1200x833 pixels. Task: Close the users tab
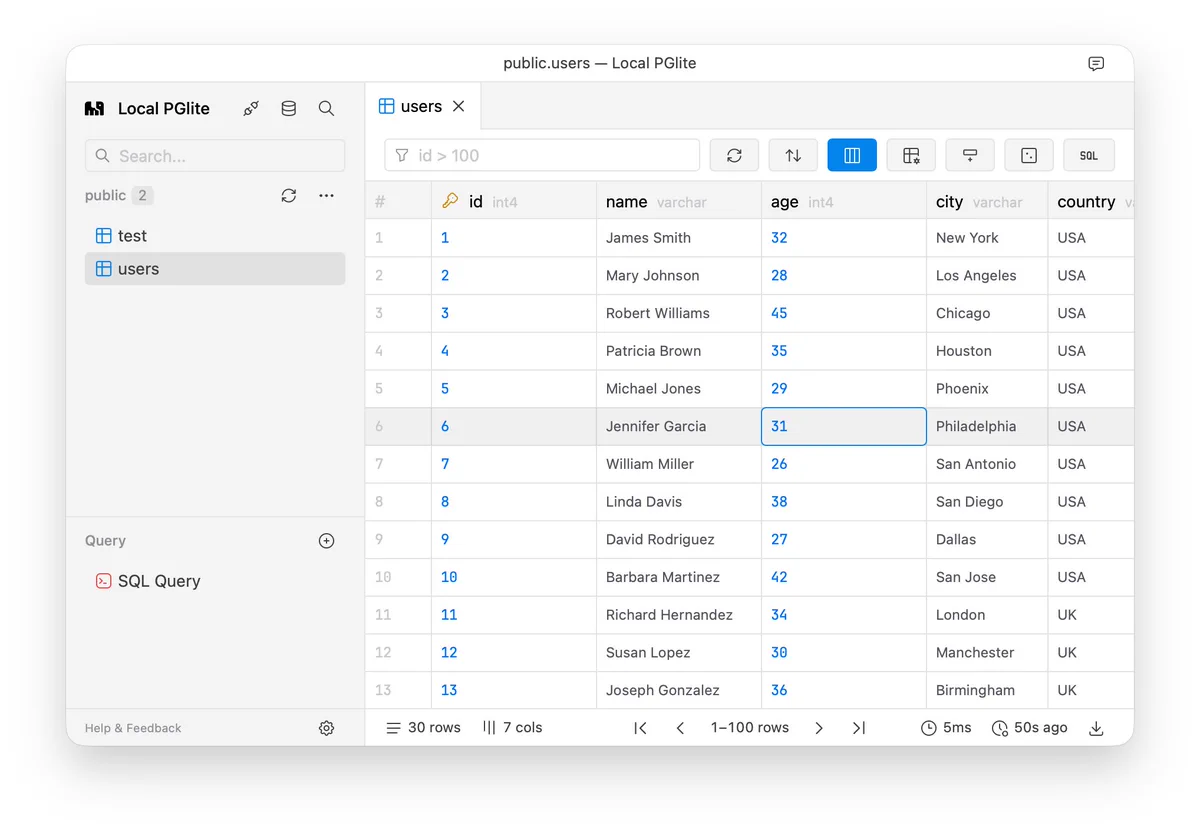(x=458, y=106)
